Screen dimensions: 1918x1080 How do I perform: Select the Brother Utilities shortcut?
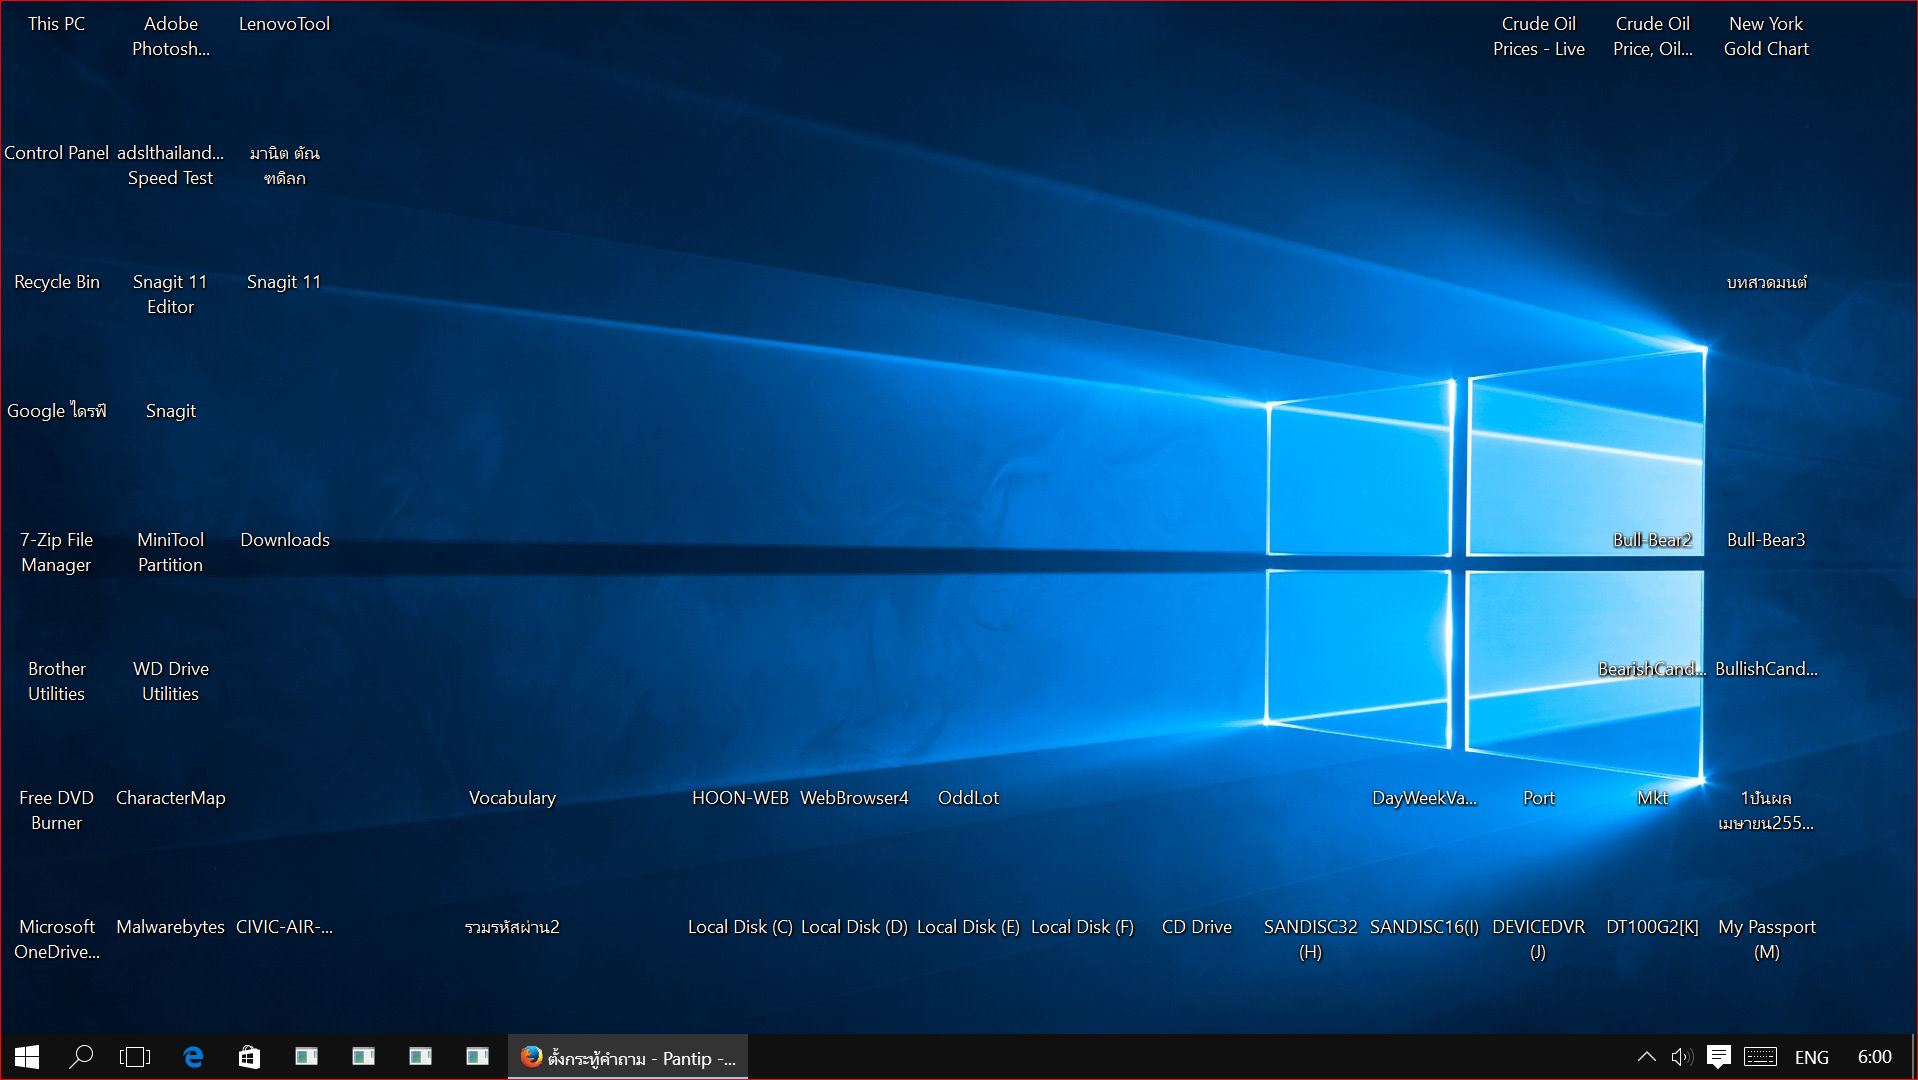point(57,681)
